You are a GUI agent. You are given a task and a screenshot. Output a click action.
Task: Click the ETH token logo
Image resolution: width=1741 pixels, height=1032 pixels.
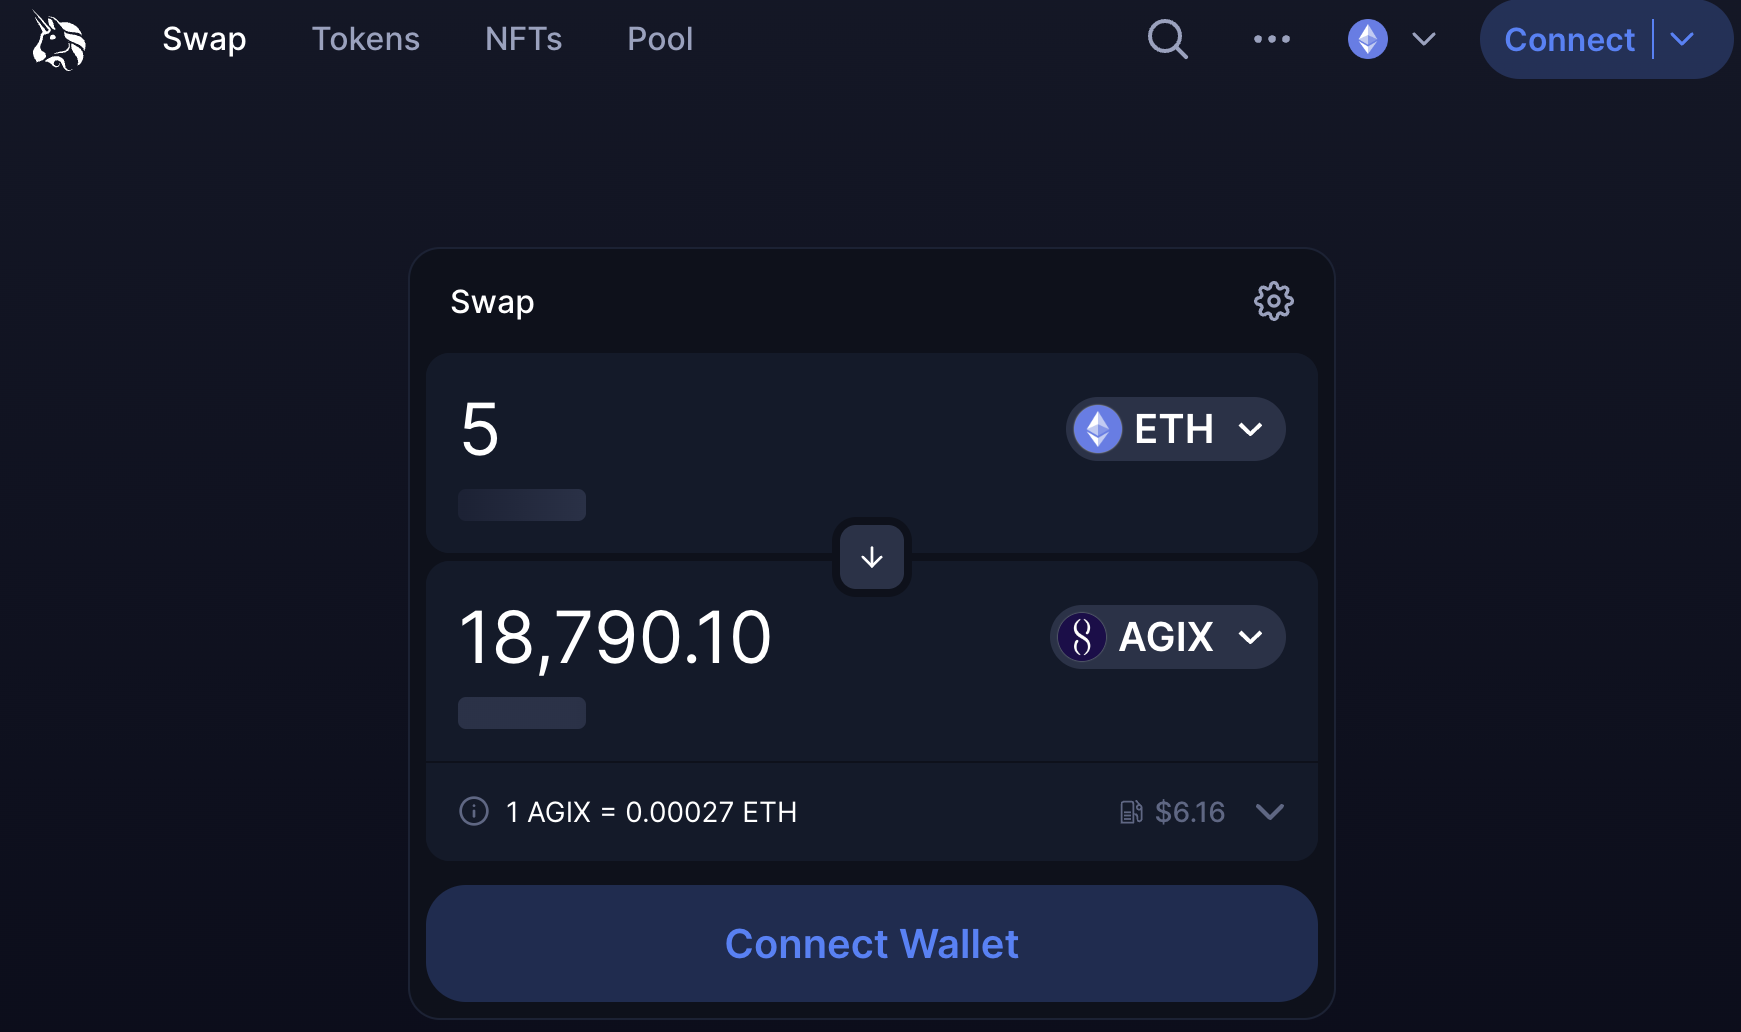[x=1098, y=429]
